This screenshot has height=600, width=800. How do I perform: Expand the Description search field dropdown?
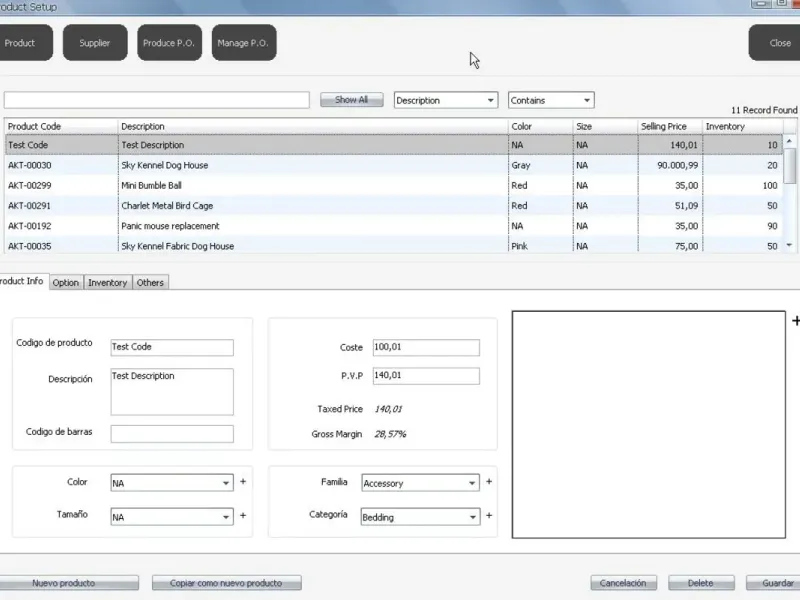pos(490,100)
